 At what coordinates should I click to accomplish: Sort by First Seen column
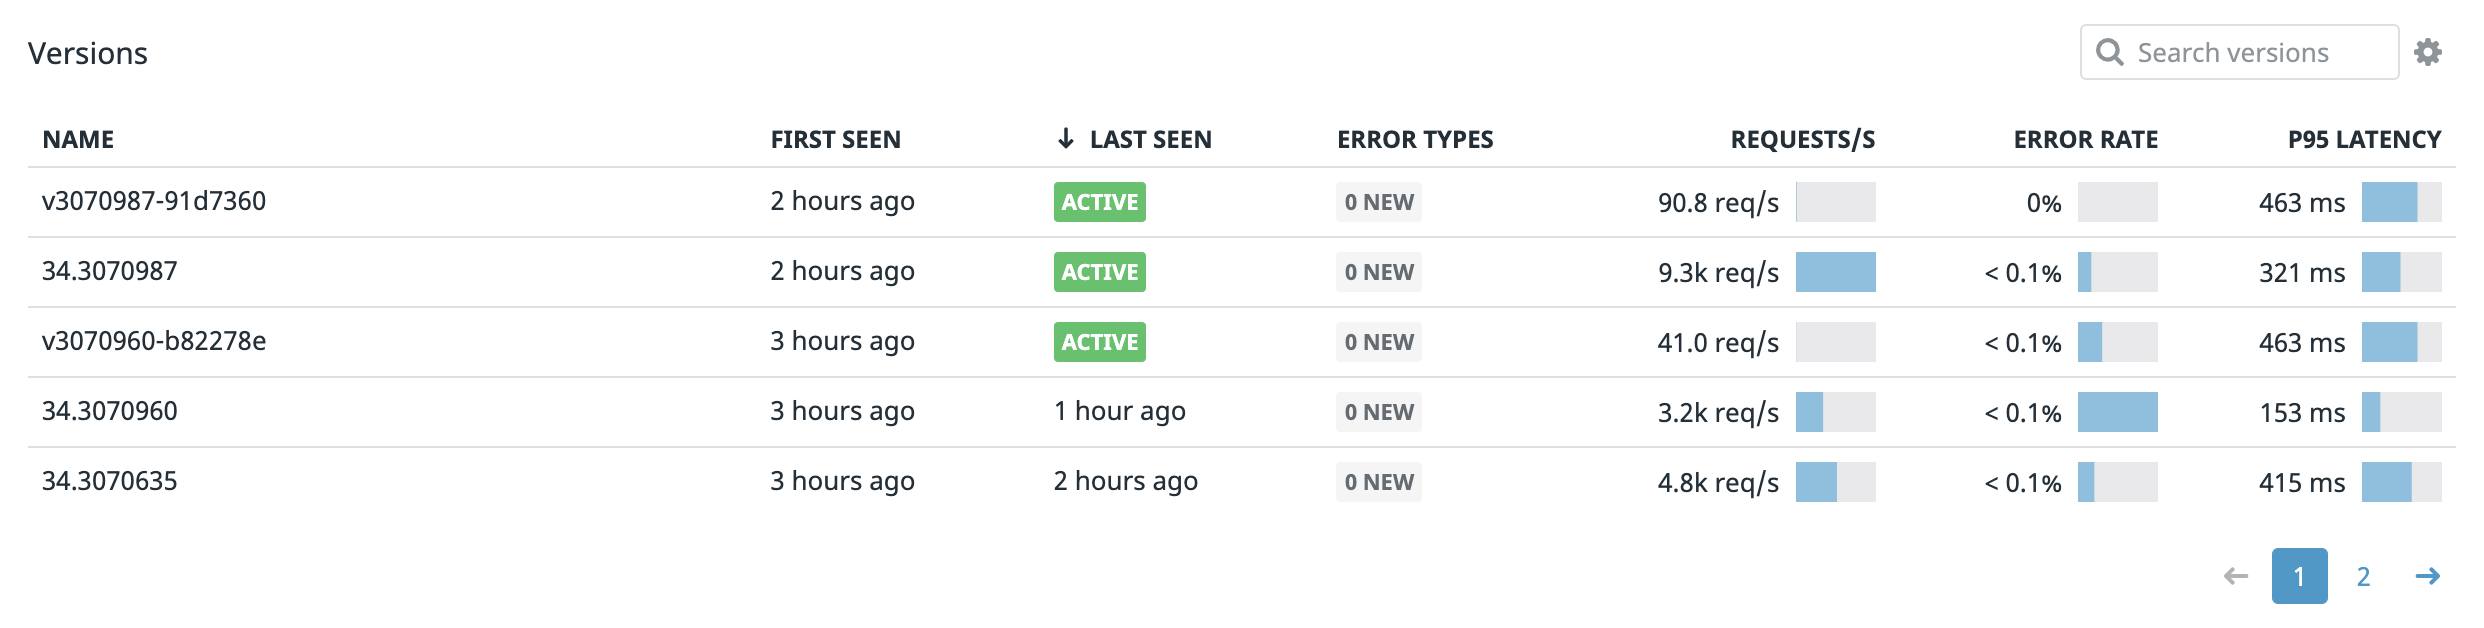click(x=835, y=140)
